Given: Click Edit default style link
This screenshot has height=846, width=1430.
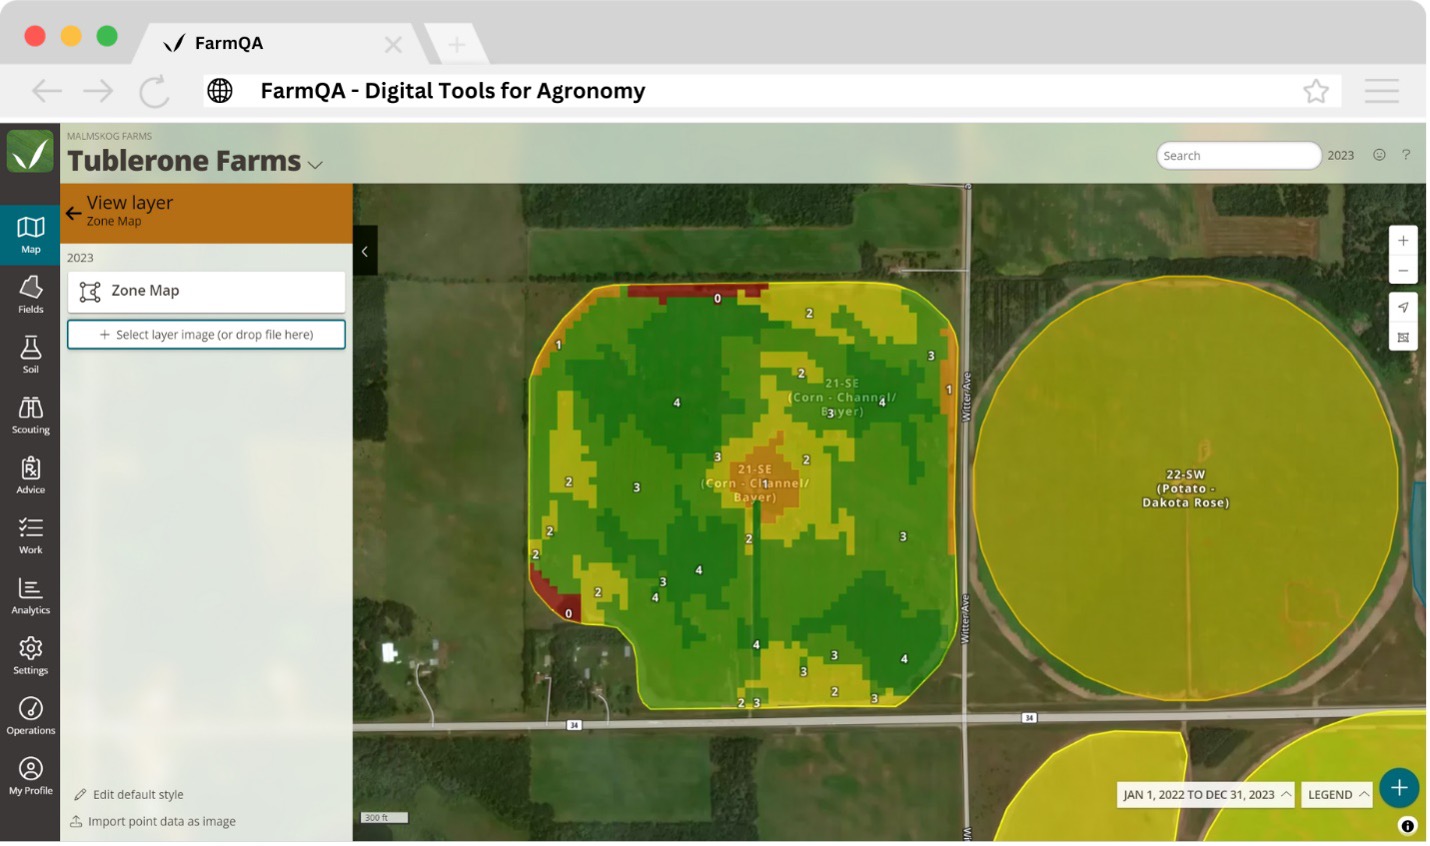Looking at the screenshot, I should coord(138,795).
